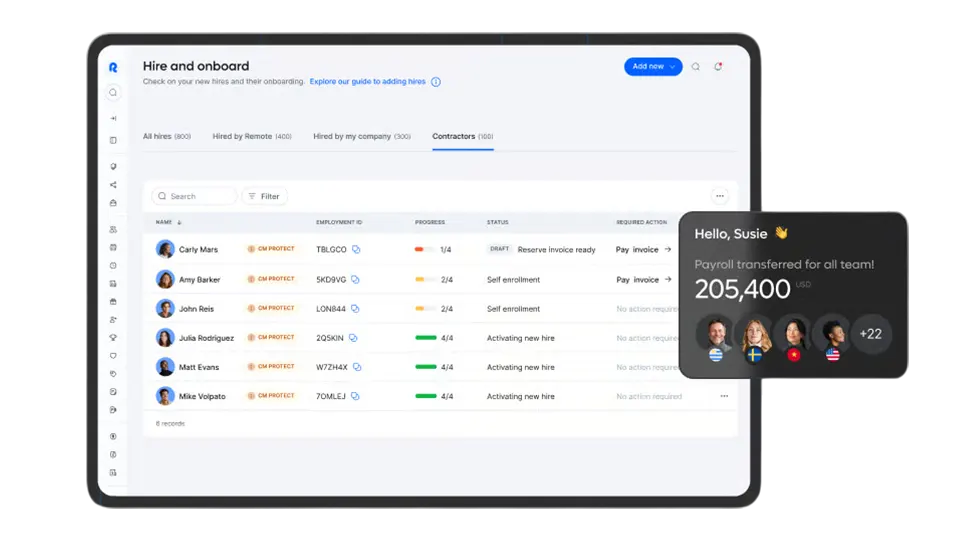
Task: Click the +22 team members badge
Action: click(871, 334)
